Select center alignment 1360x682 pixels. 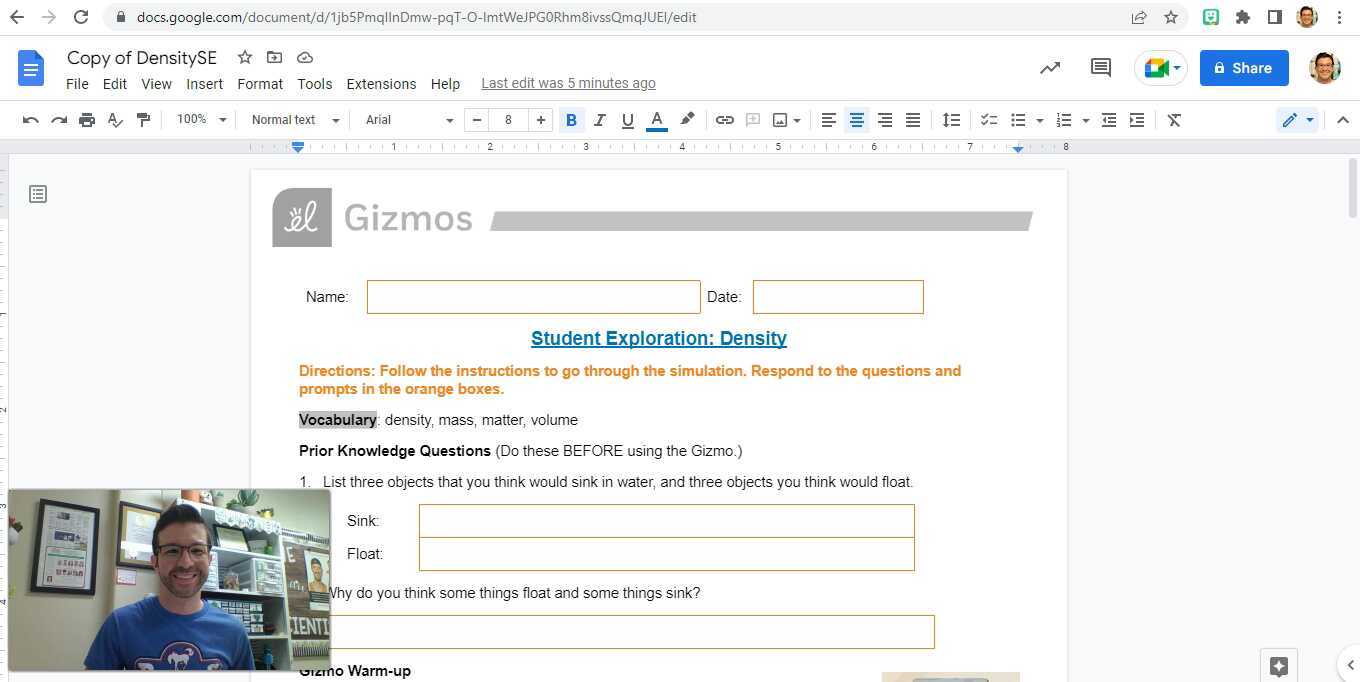coord(856,120)
